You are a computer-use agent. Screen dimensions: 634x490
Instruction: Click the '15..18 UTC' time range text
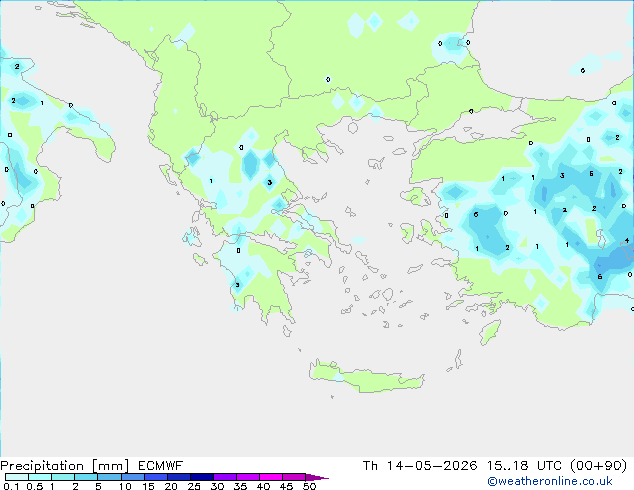(524, 466)
